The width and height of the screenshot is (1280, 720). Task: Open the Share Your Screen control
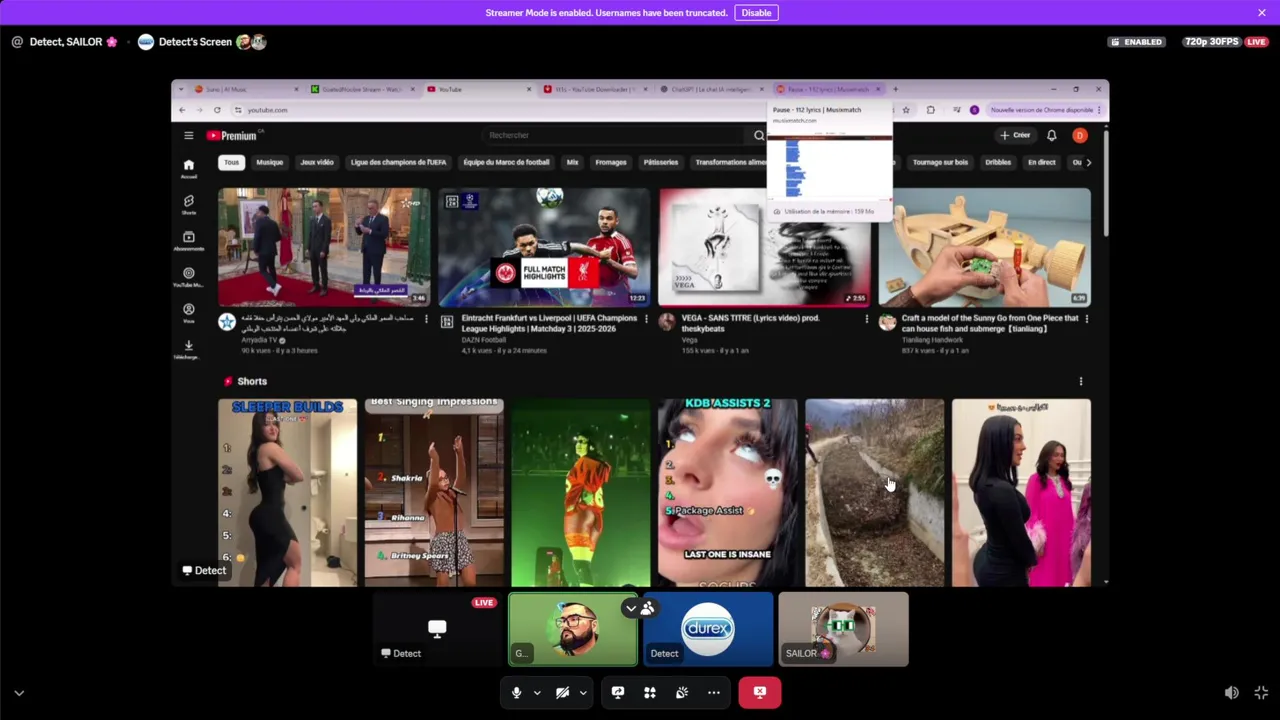pyautogui.click(x=618, y=692)
